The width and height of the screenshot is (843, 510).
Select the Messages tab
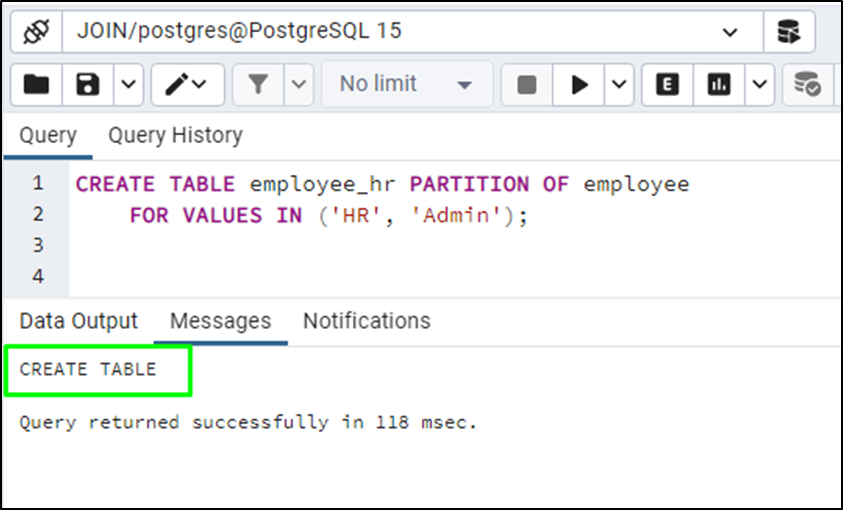coord(220,321)
